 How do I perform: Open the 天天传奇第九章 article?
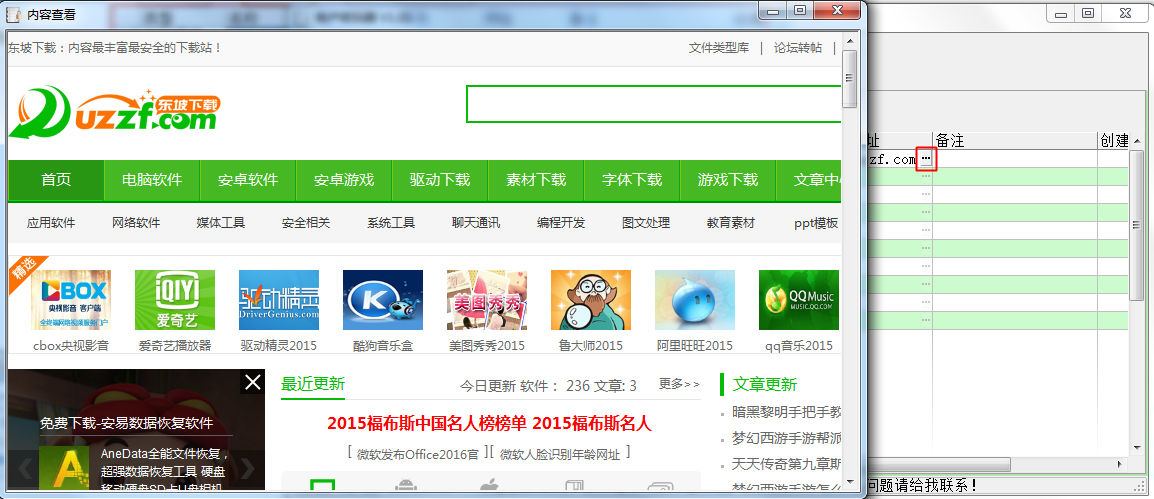tap(787, 464)
